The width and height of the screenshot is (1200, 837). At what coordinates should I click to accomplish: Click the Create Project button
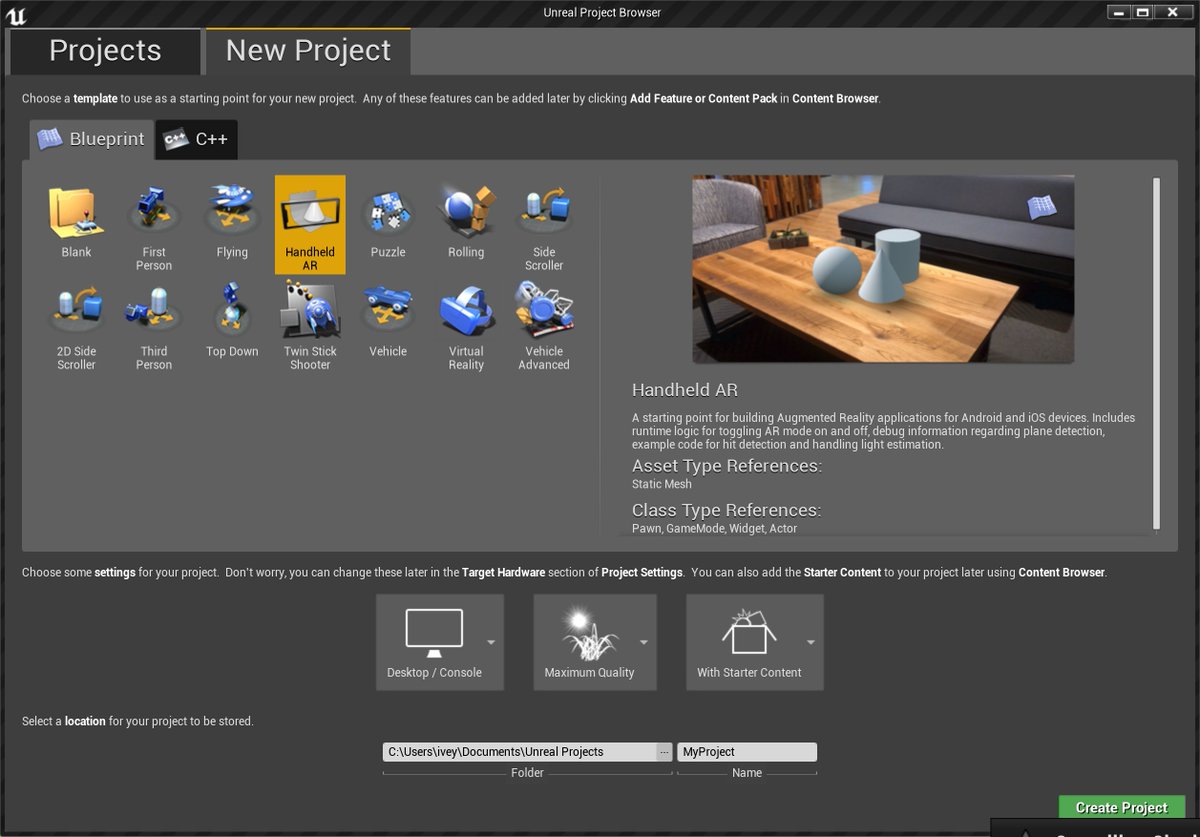pos(1122,808)
